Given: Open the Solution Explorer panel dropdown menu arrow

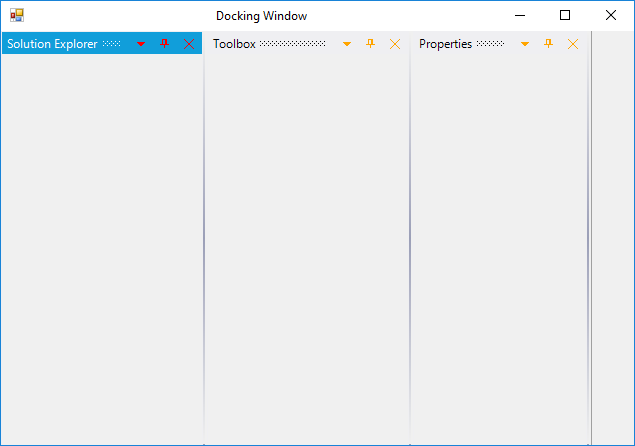Looking at the screenshot, I should [141, 44].
